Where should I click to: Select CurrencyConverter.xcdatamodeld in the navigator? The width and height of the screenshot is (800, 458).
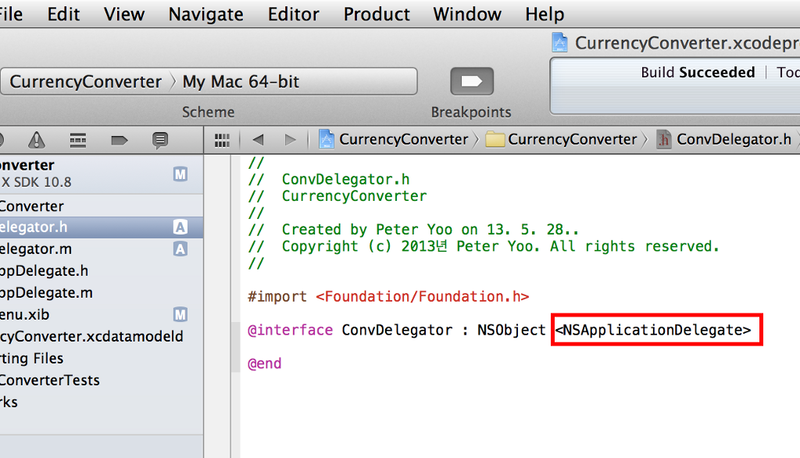click(x=92, y=336)
